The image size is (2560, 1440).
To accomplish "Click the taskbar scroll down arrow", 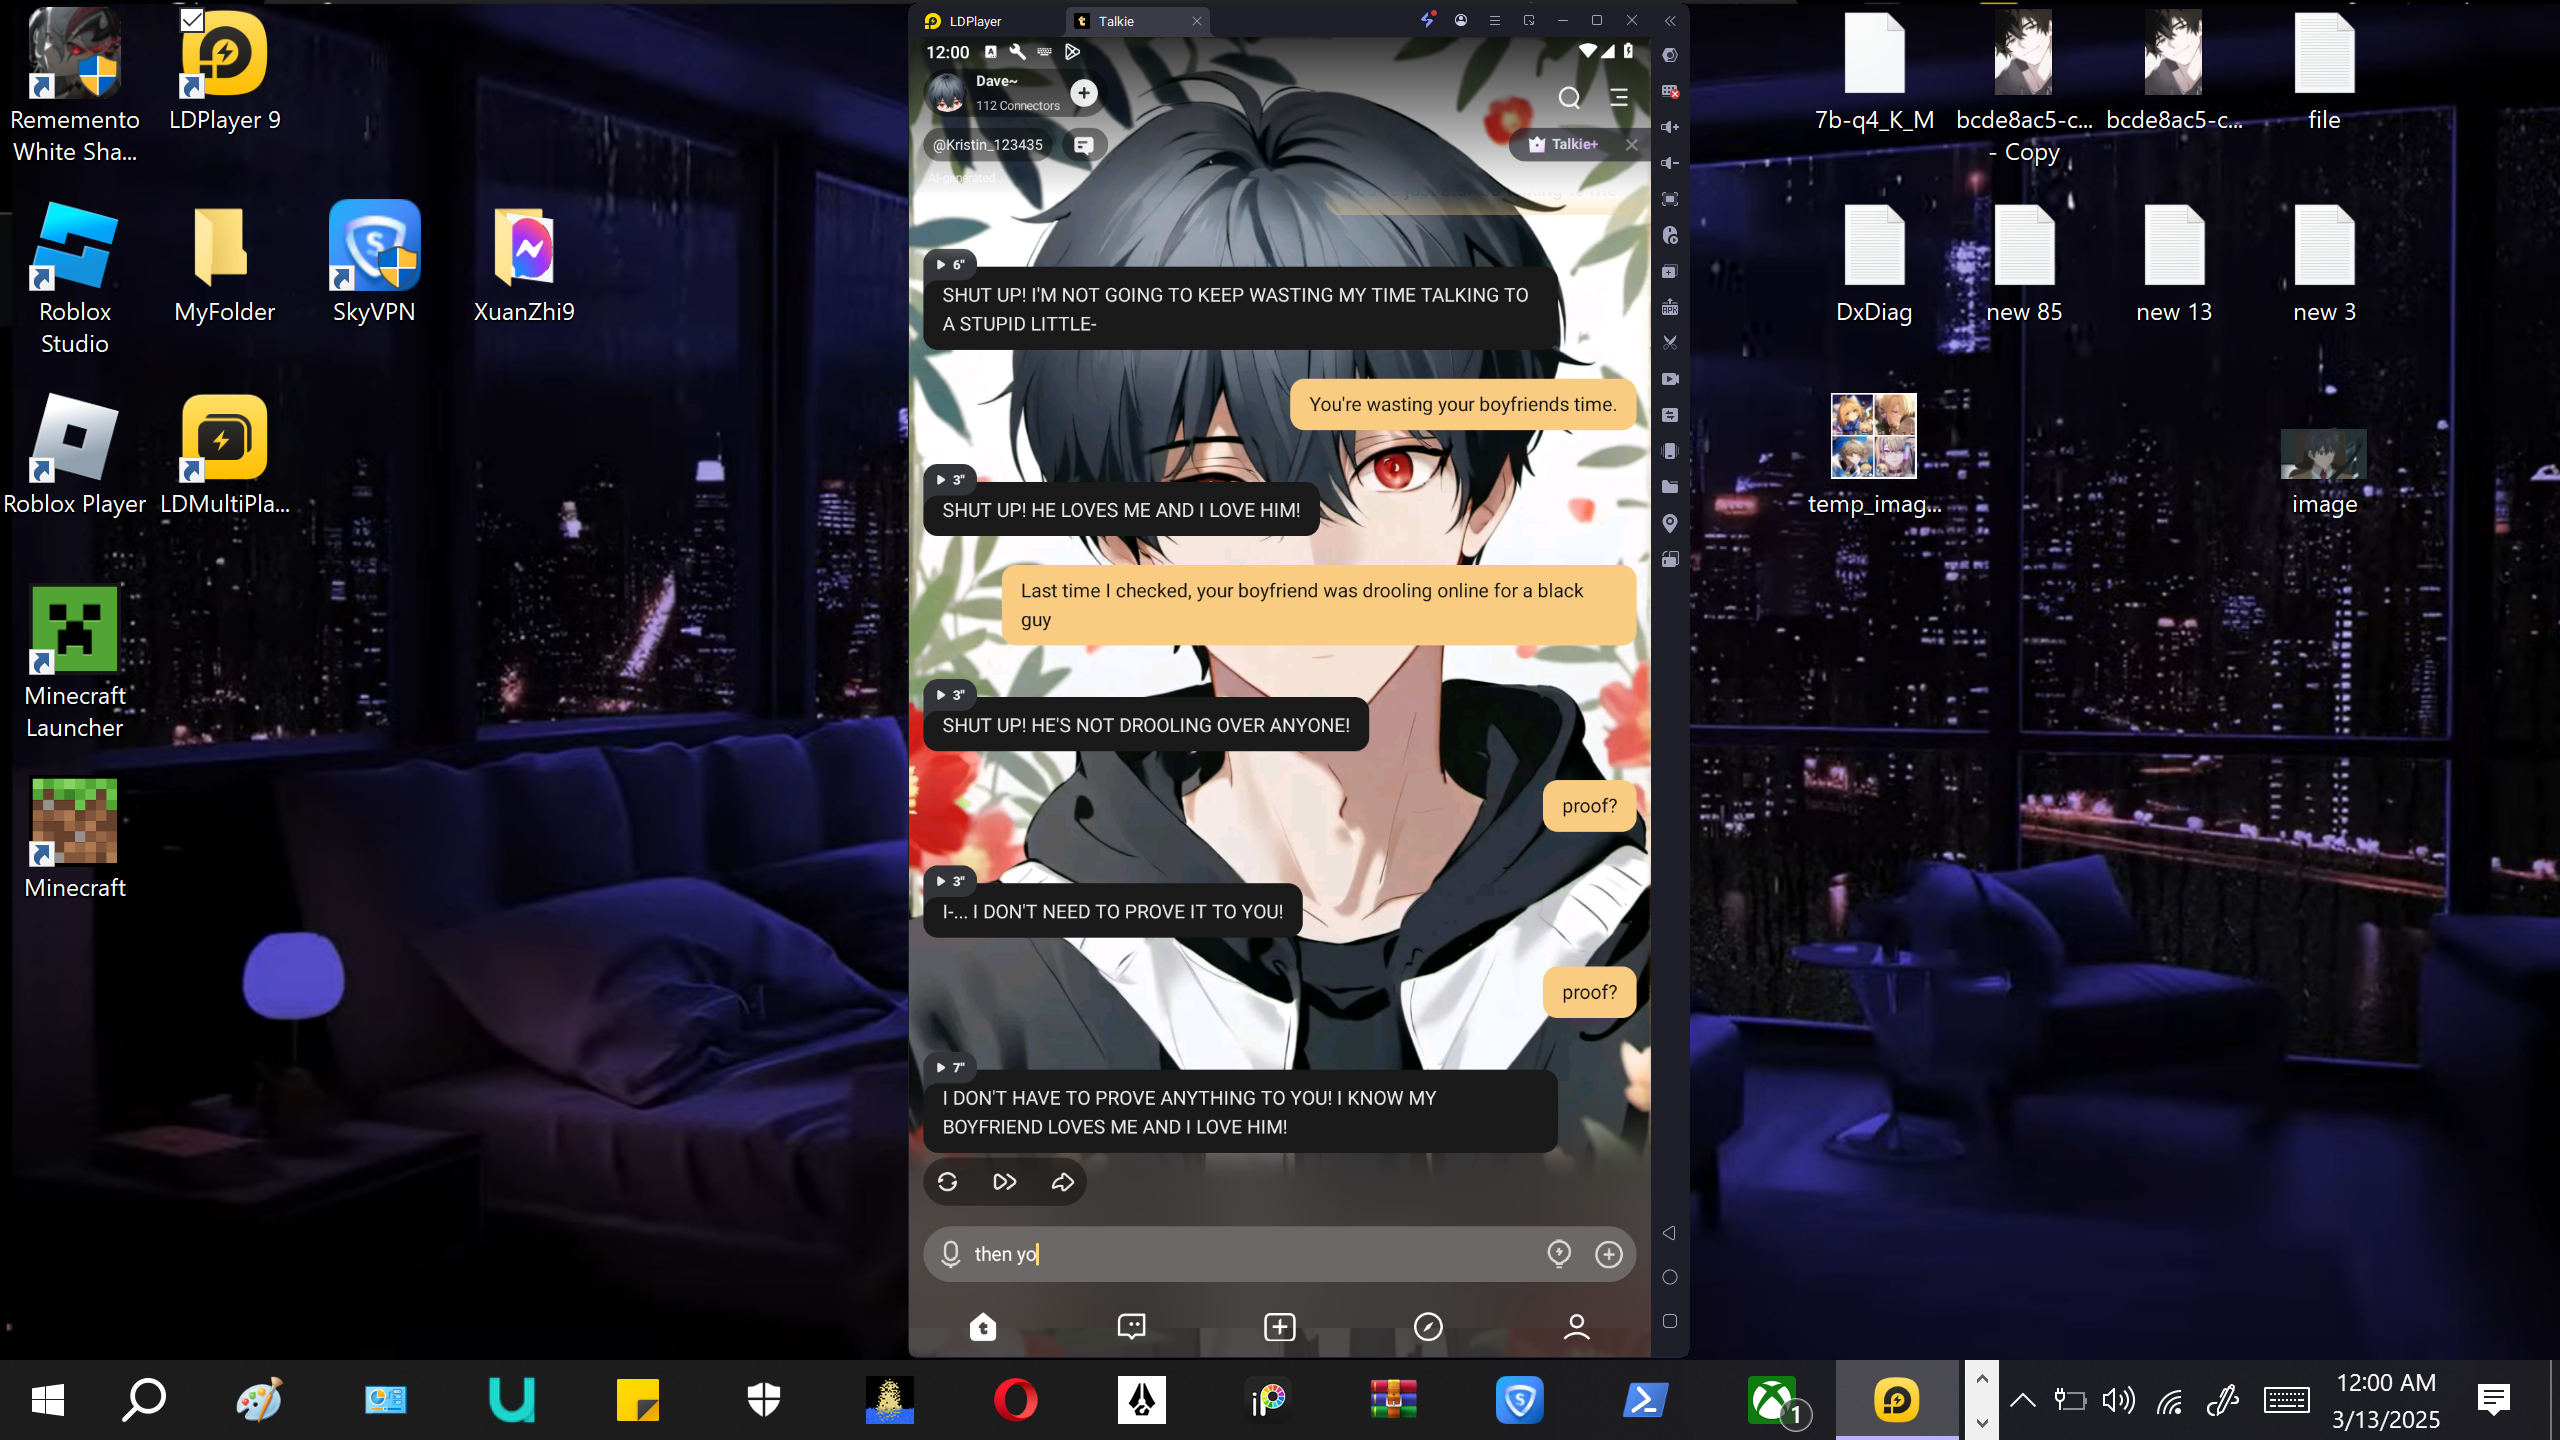I will coord(1982,1422).
